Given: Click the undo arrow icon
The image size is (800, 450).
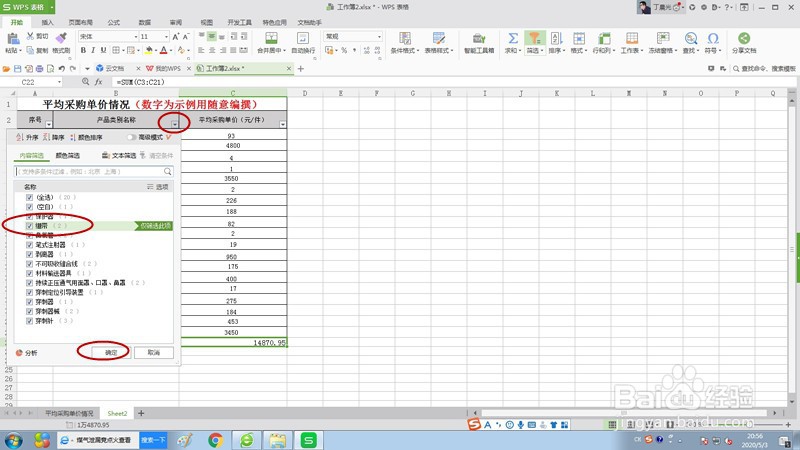Looking at the screenshot, I should tap(62, 68).
